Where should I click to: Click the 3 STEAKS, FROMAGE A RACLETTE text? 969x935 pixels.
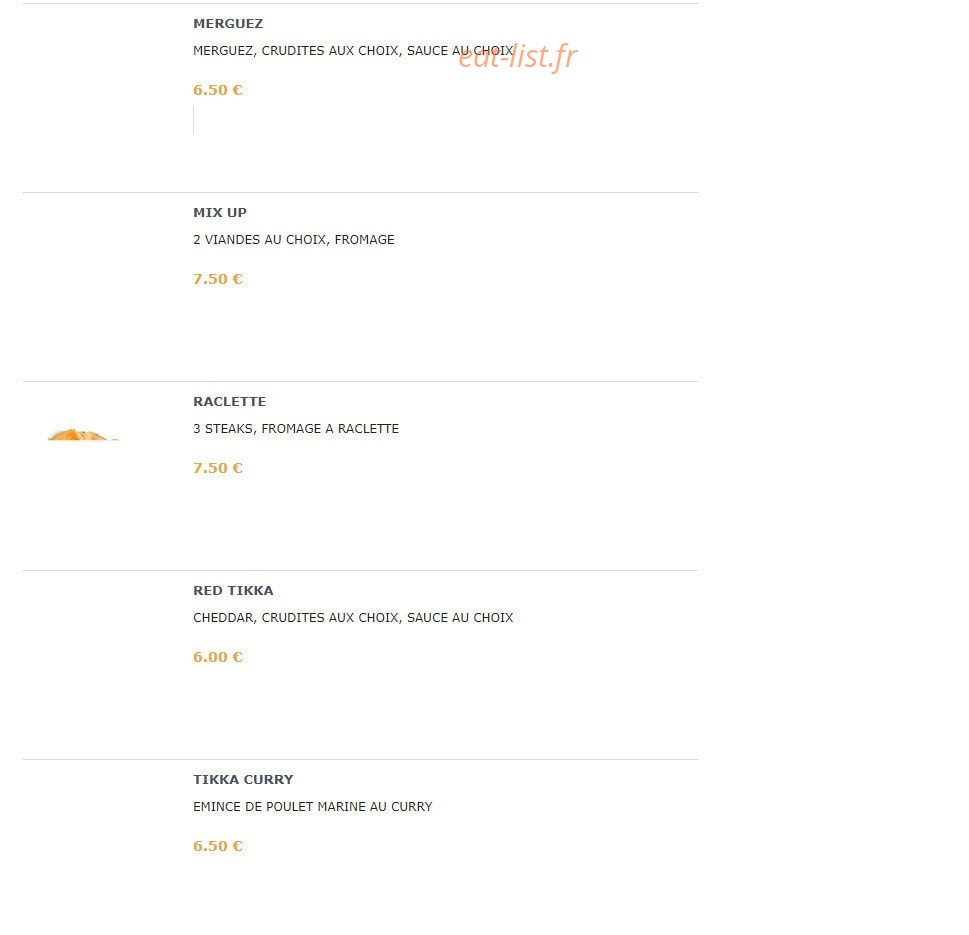296,429
